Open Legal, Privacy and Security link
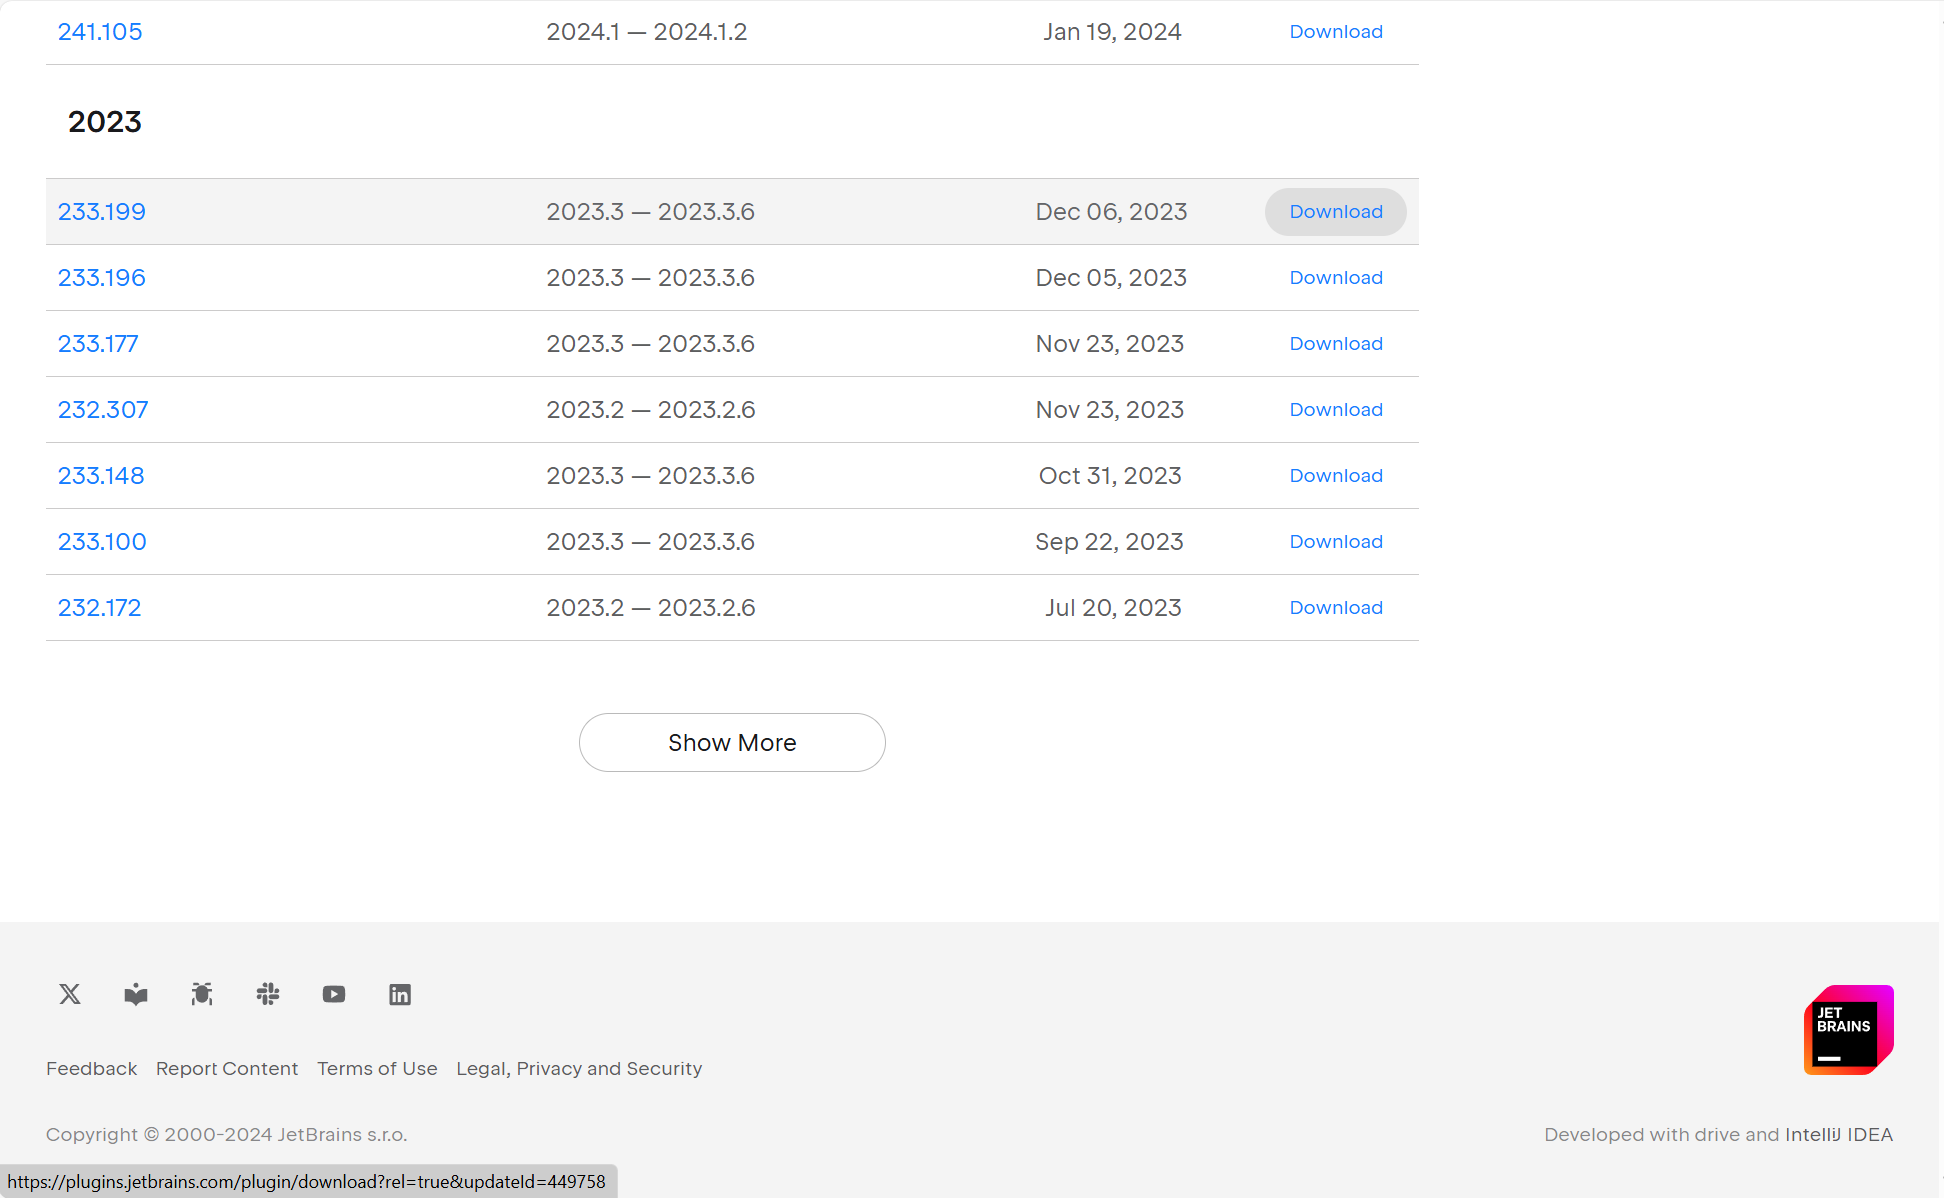 click(579, 1069)
